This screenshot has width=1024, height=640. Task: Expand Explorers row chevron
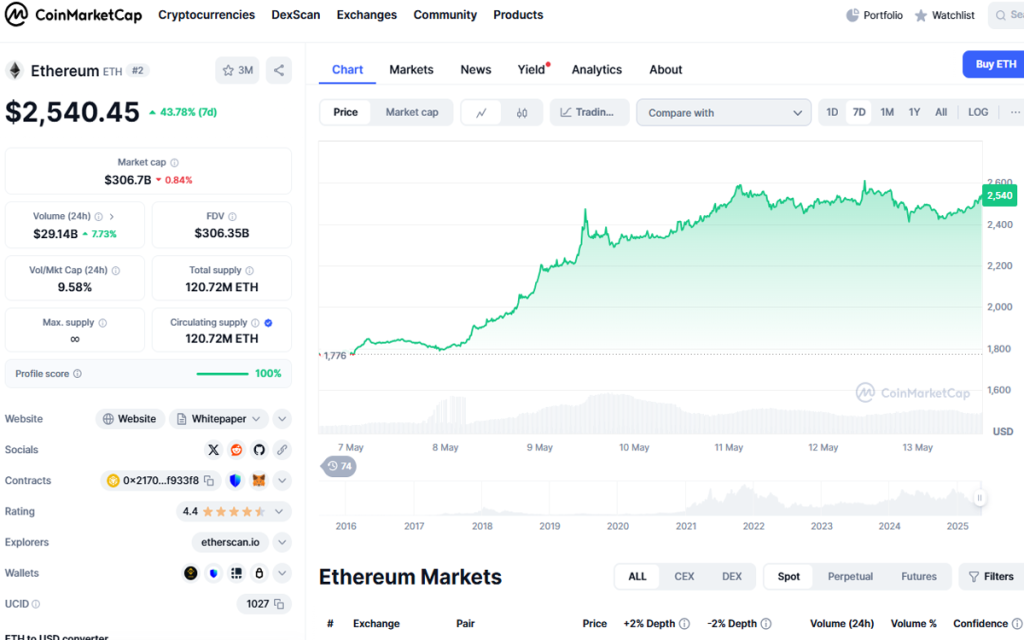282,542
